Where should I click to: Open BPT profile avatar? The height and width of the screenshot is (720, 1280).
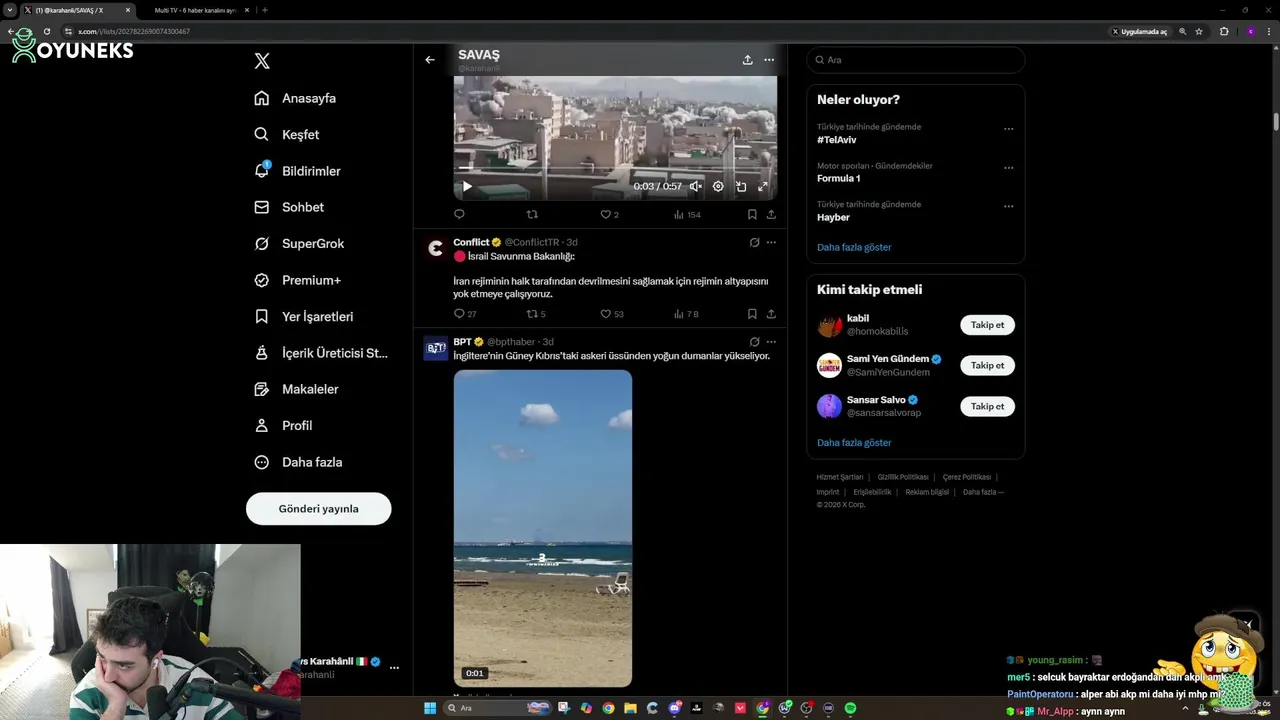435,348
